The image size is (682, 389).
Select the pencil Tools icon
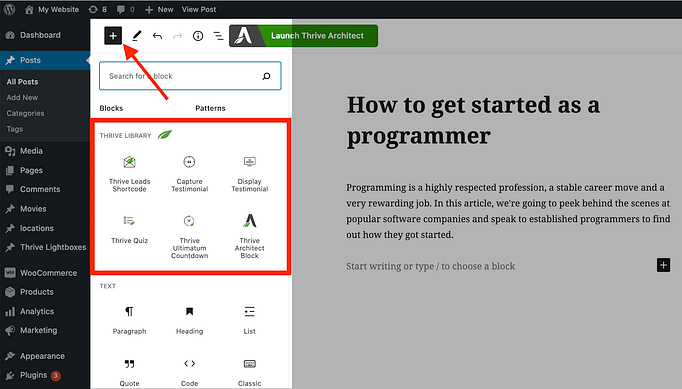pos(137,36)
